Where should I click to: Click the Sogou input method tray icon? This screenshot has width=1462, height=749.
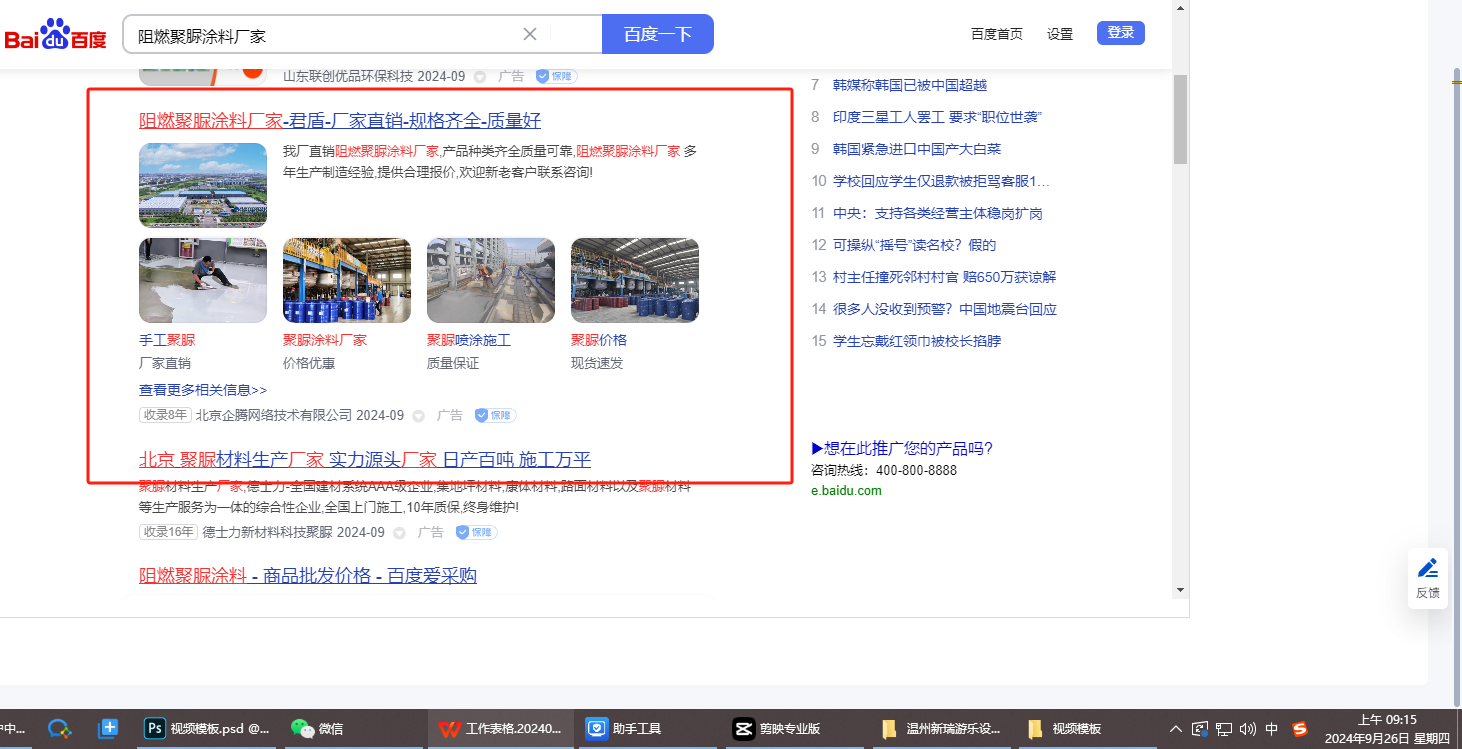[1299, 729]
